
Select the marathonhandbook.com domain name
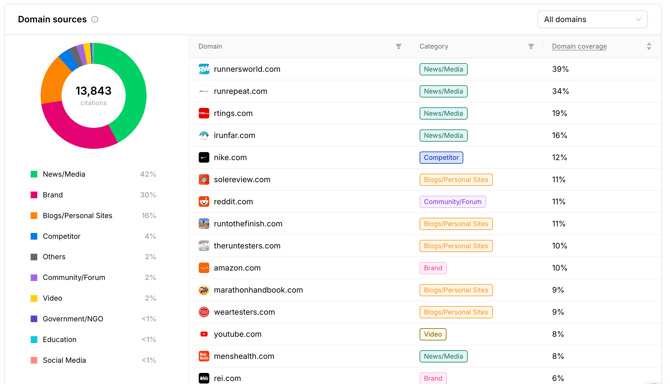(x=258, y=290)
